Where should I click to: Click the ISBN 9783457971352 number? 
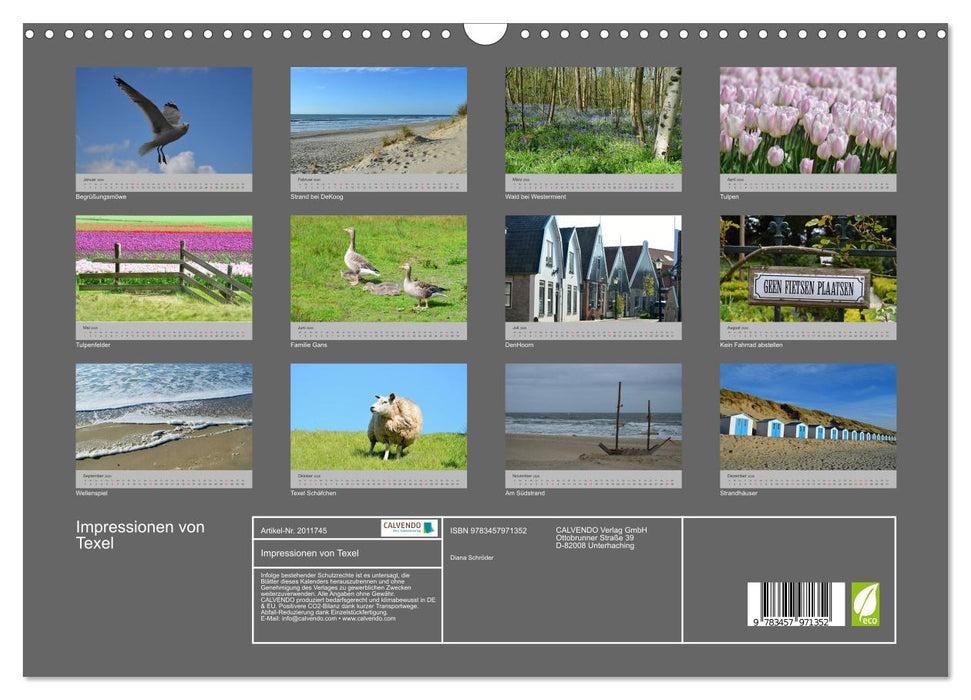490,530
